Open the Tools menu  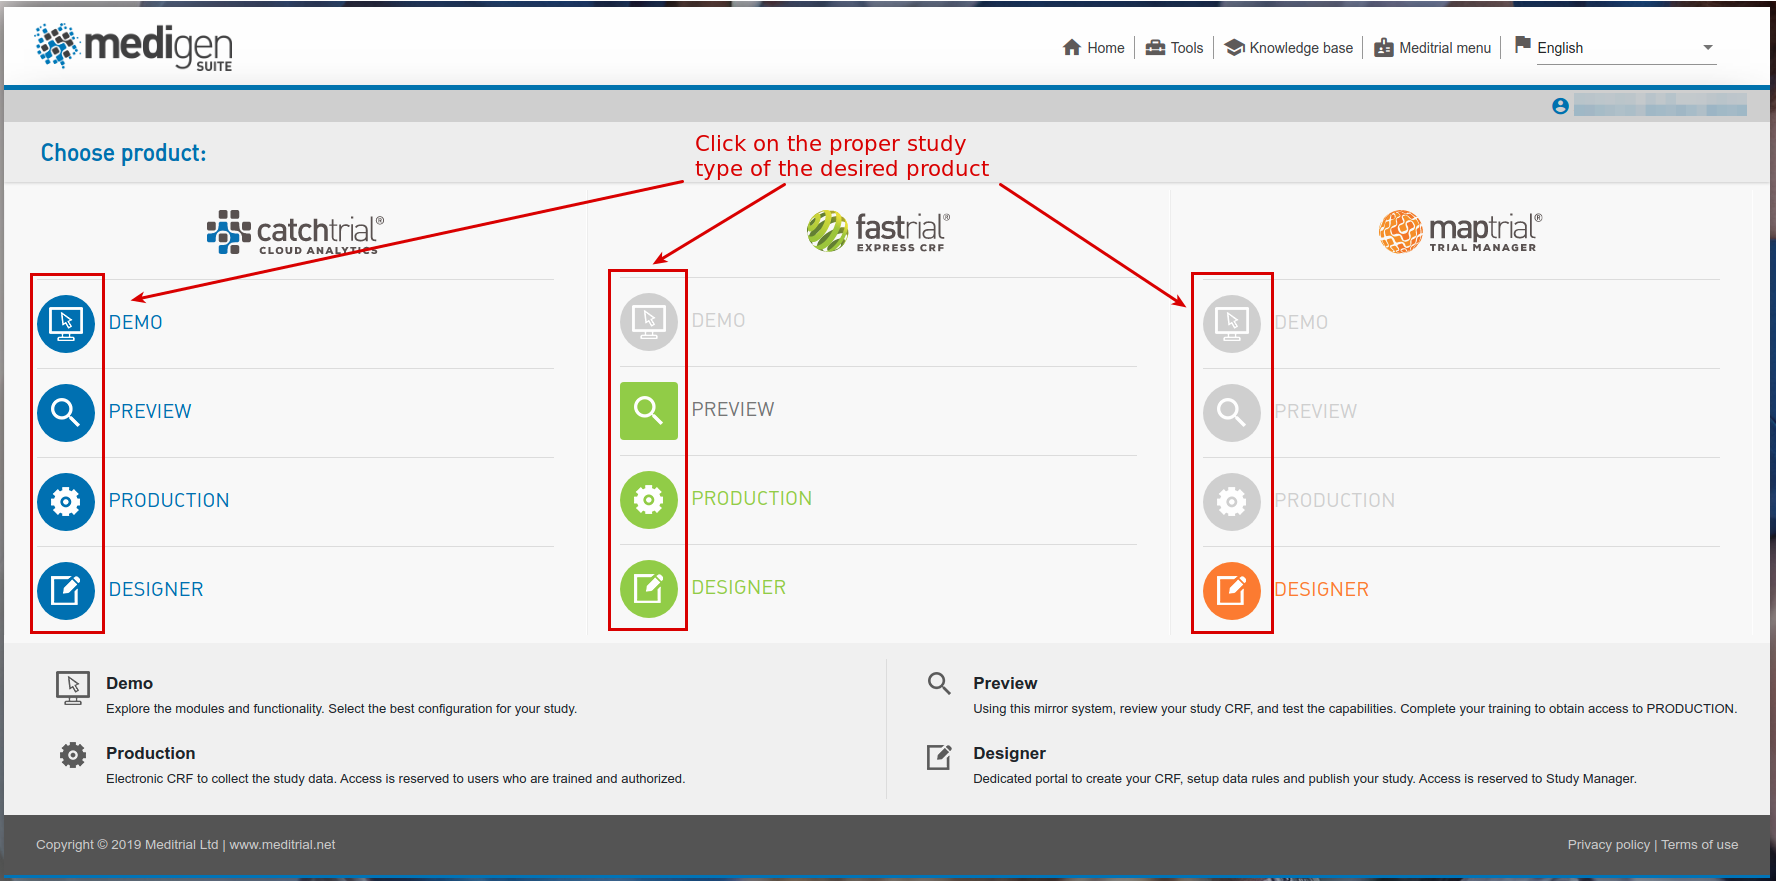pyautogui.click(x=1174, y=48)
